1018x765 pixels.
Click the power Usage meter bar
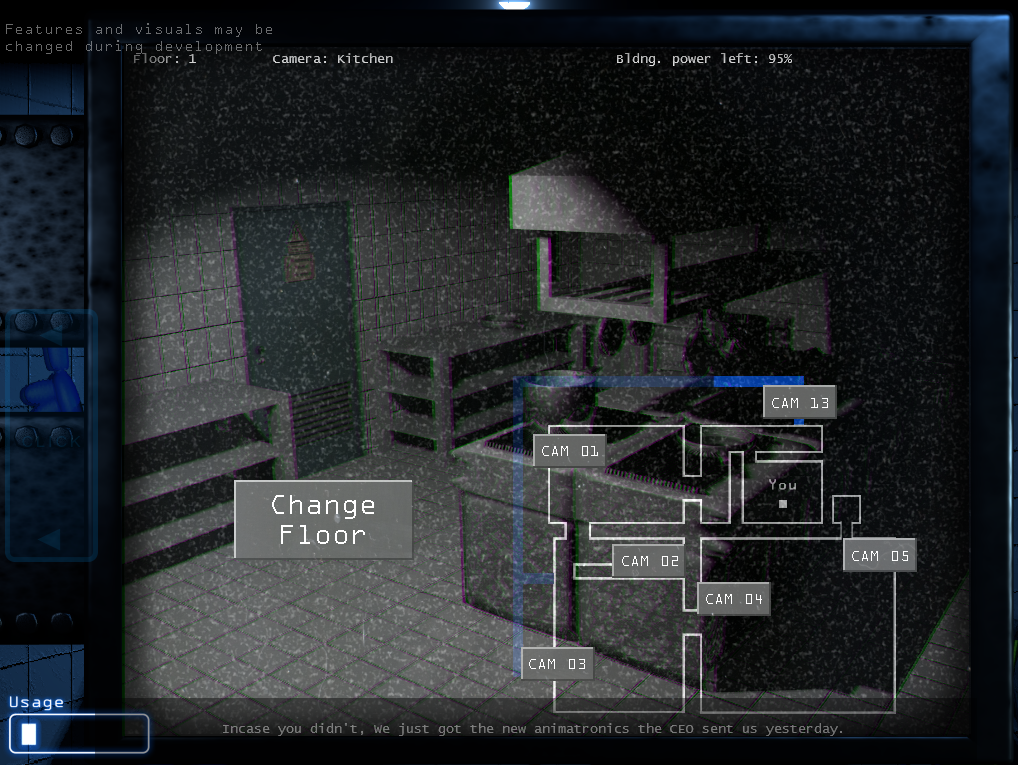pyautogui.click(x=79, y=733)
